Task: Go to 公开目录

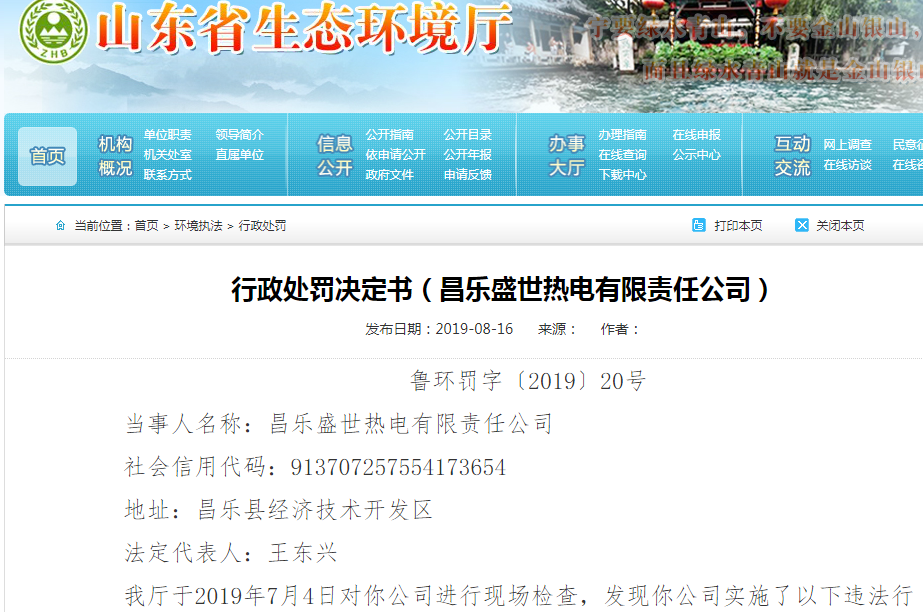Action: [x=467, y=135]
